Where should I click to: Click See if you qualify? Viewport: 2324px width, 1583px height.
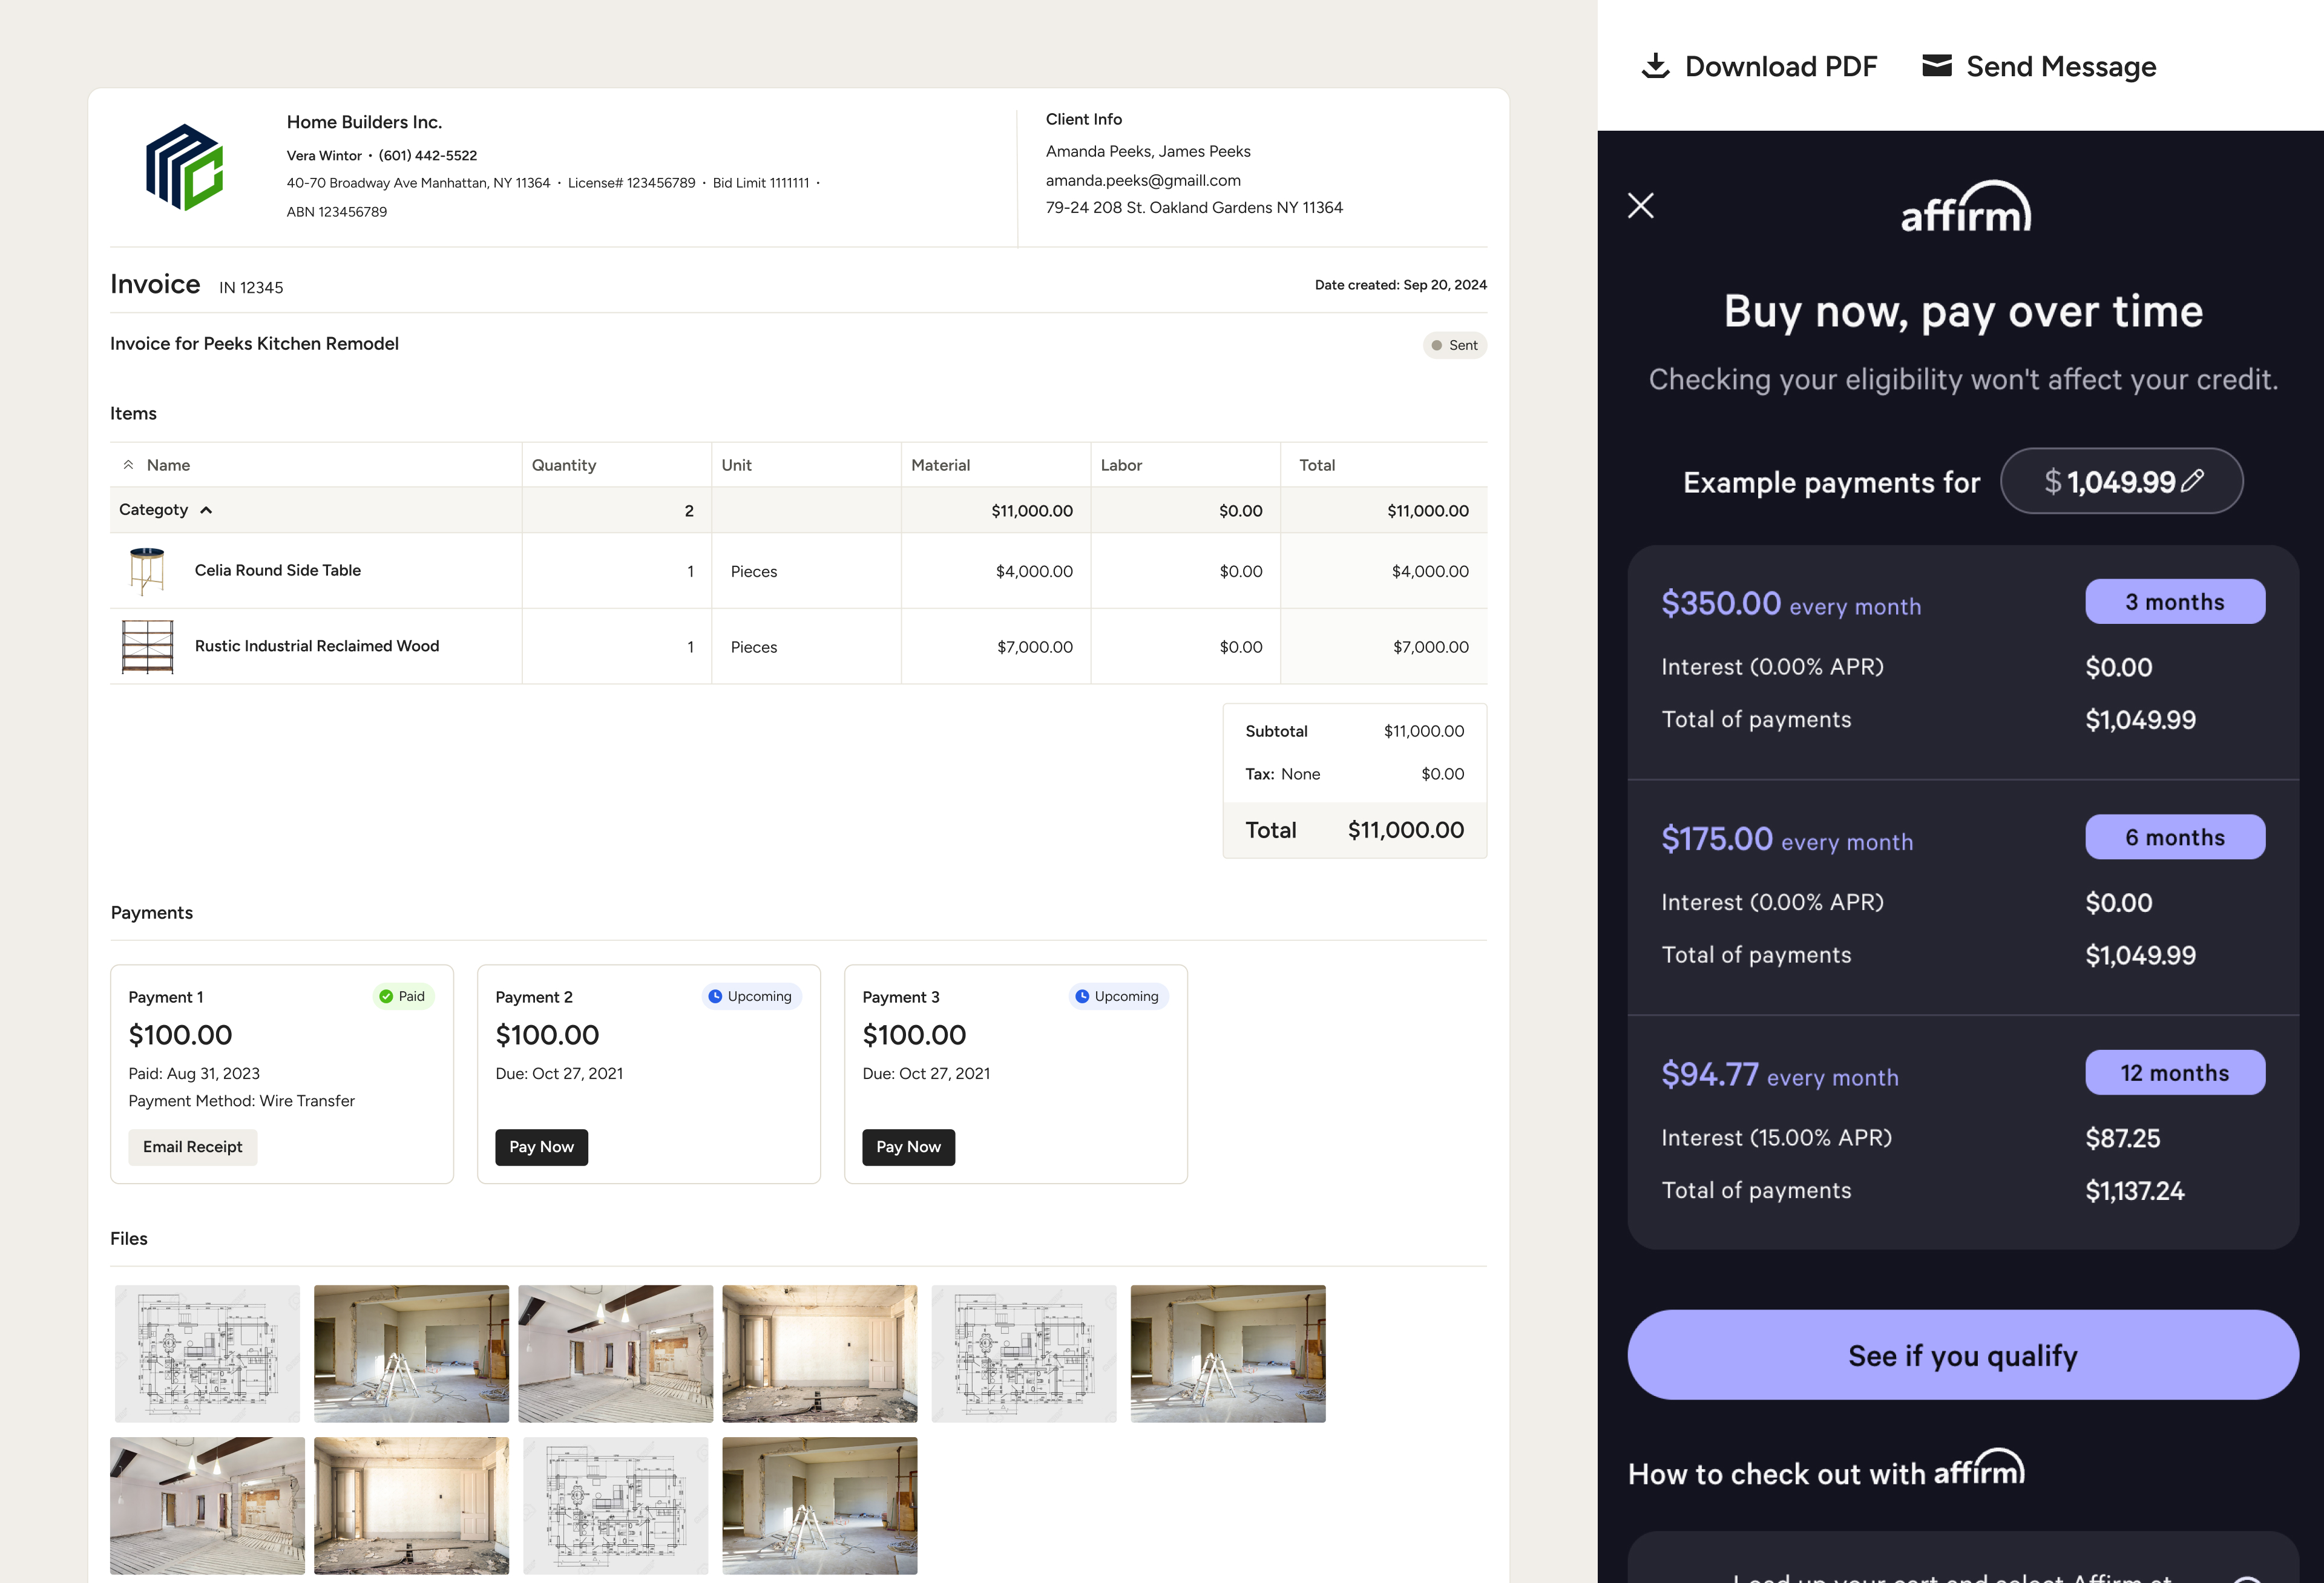click(x=1962, y=1355)
